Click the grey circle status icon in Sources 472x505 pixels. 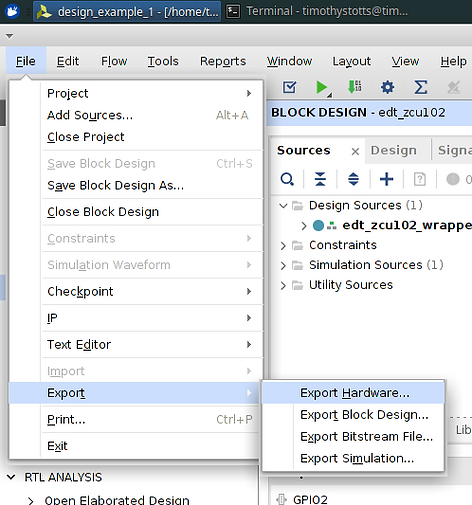pos(453,179)
